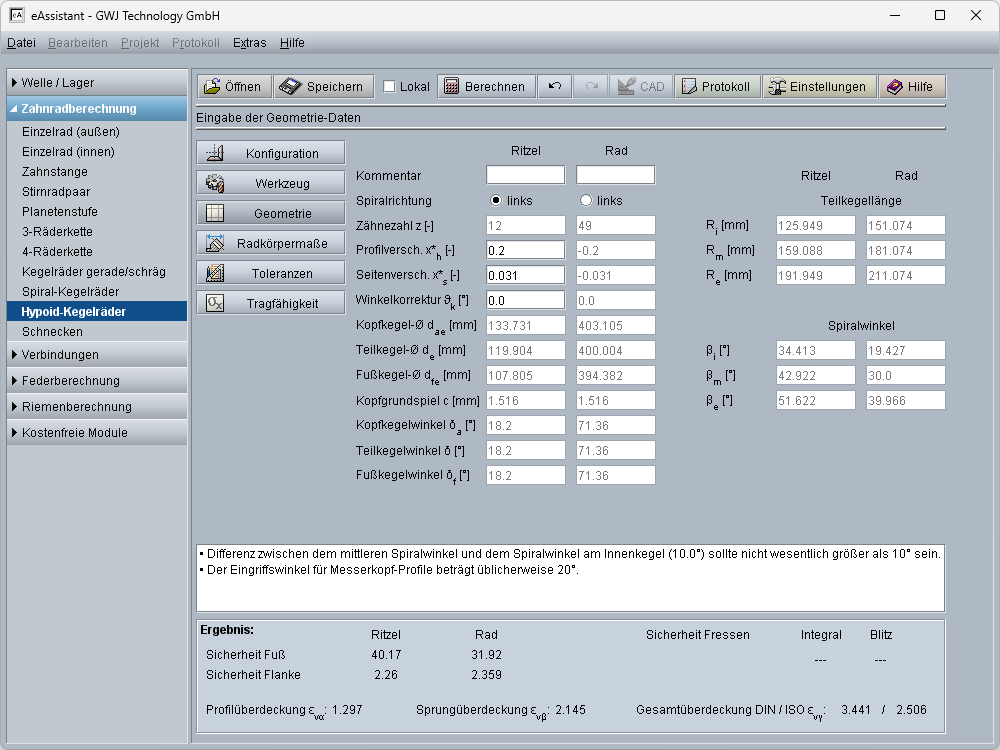
Task: Enable the Lokal checkbox
Action: pyautogui.click(x=390, y=87)
